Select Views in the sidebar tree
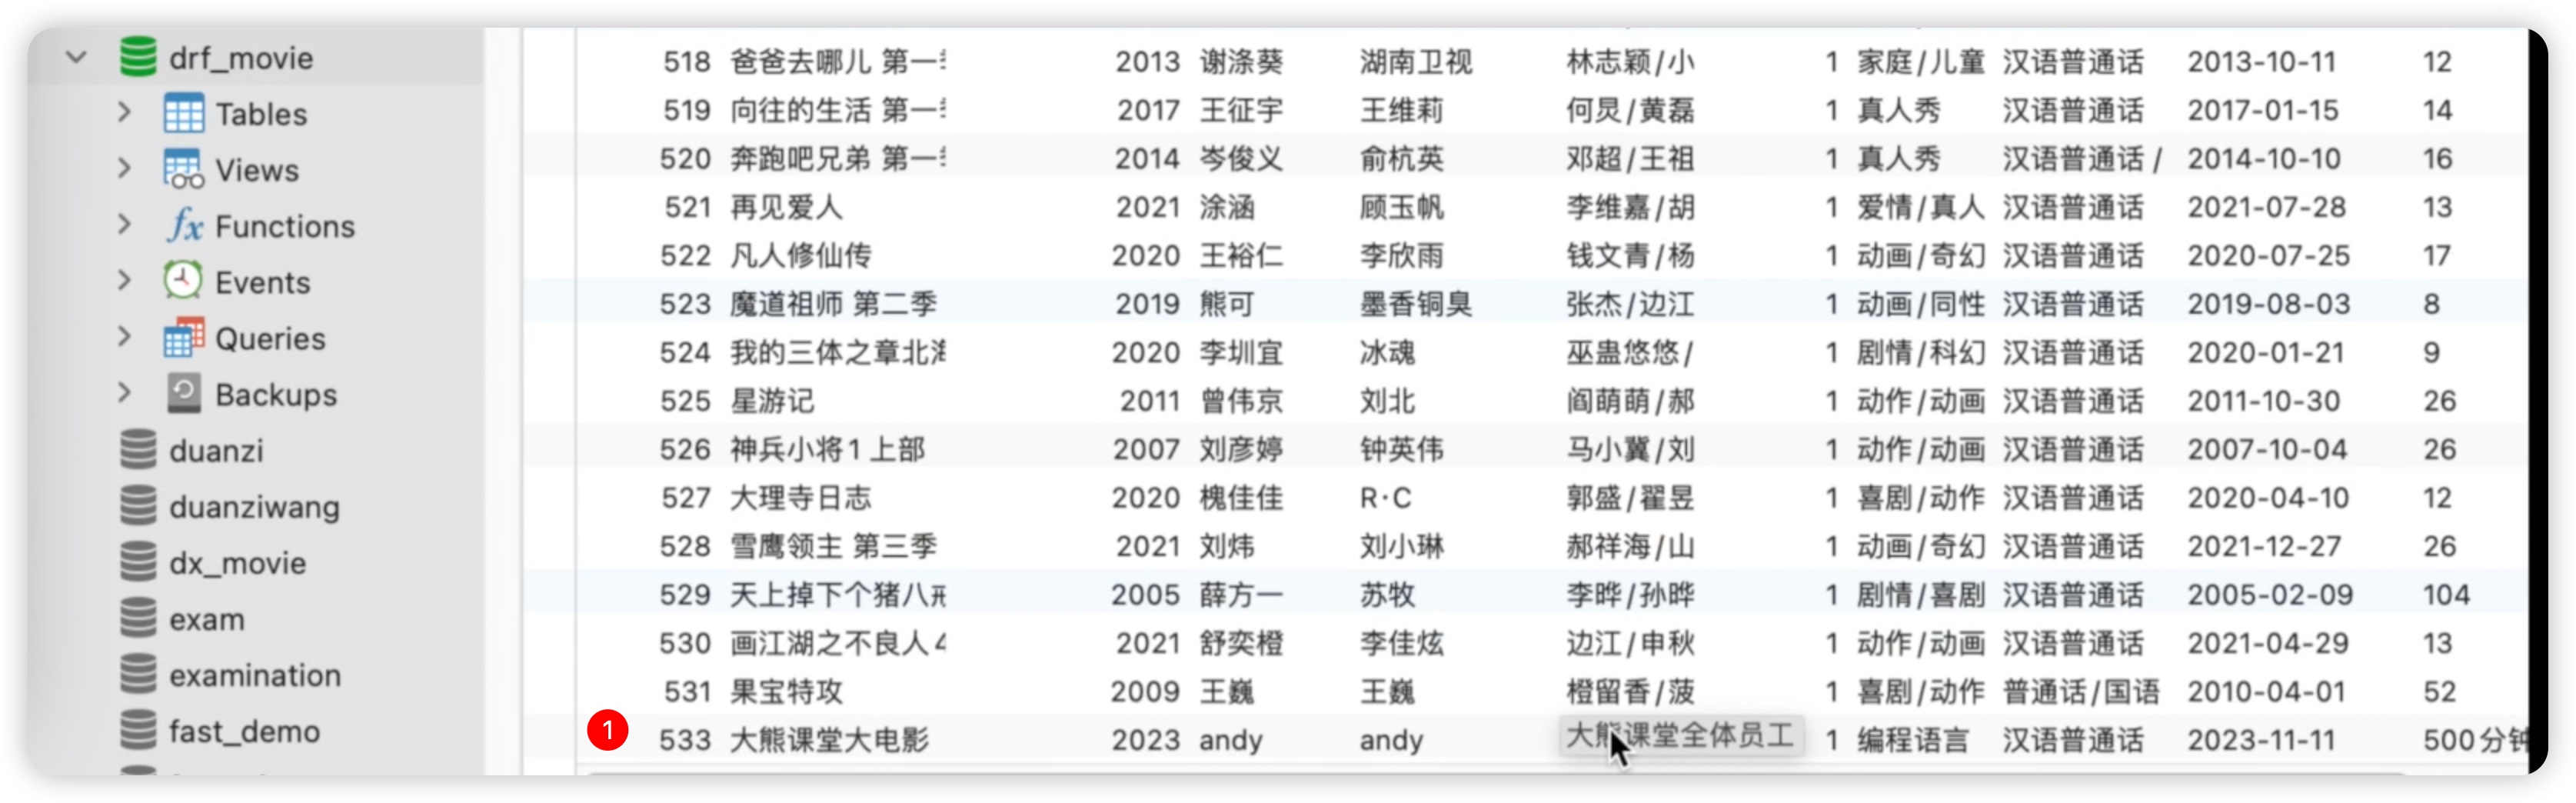 (257, 170)
